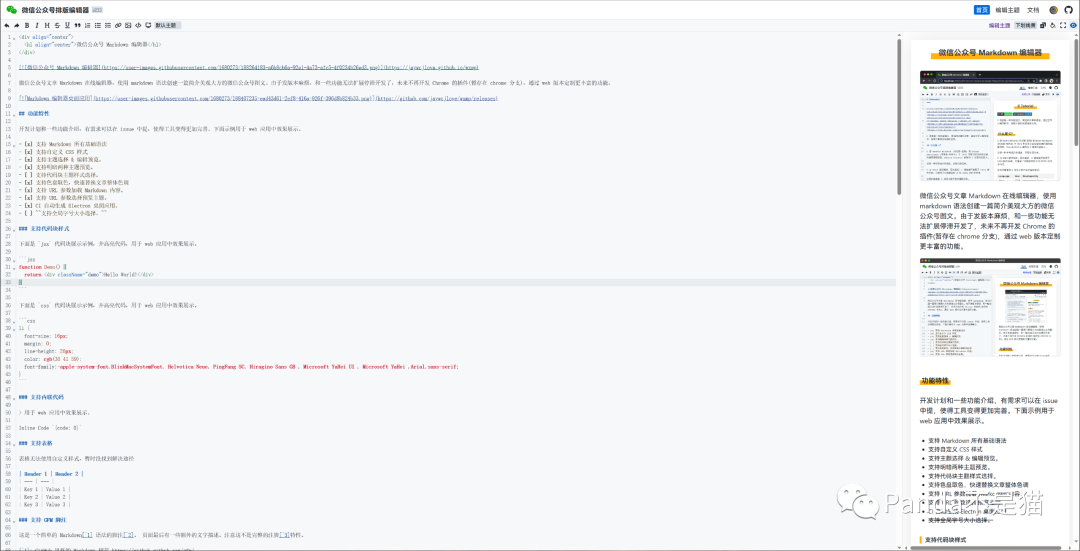Copy the rendered preview content

(x=1043, y=25)
